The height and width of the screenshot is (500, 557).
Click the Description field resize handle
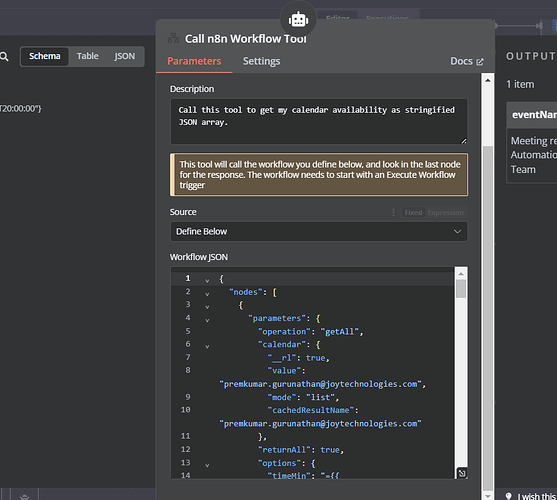(464, 141)
